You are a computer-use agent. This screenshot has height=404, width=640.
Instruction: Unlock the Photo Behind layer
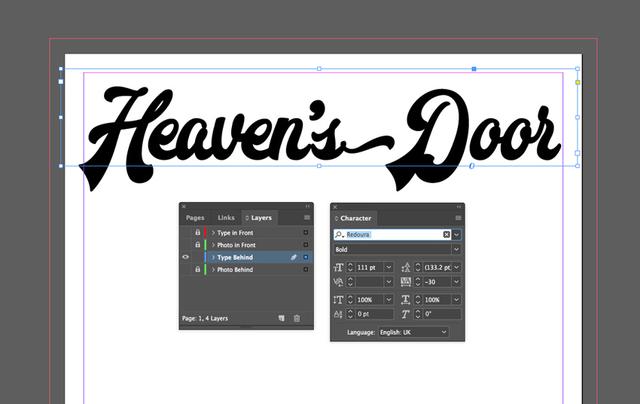198,269
